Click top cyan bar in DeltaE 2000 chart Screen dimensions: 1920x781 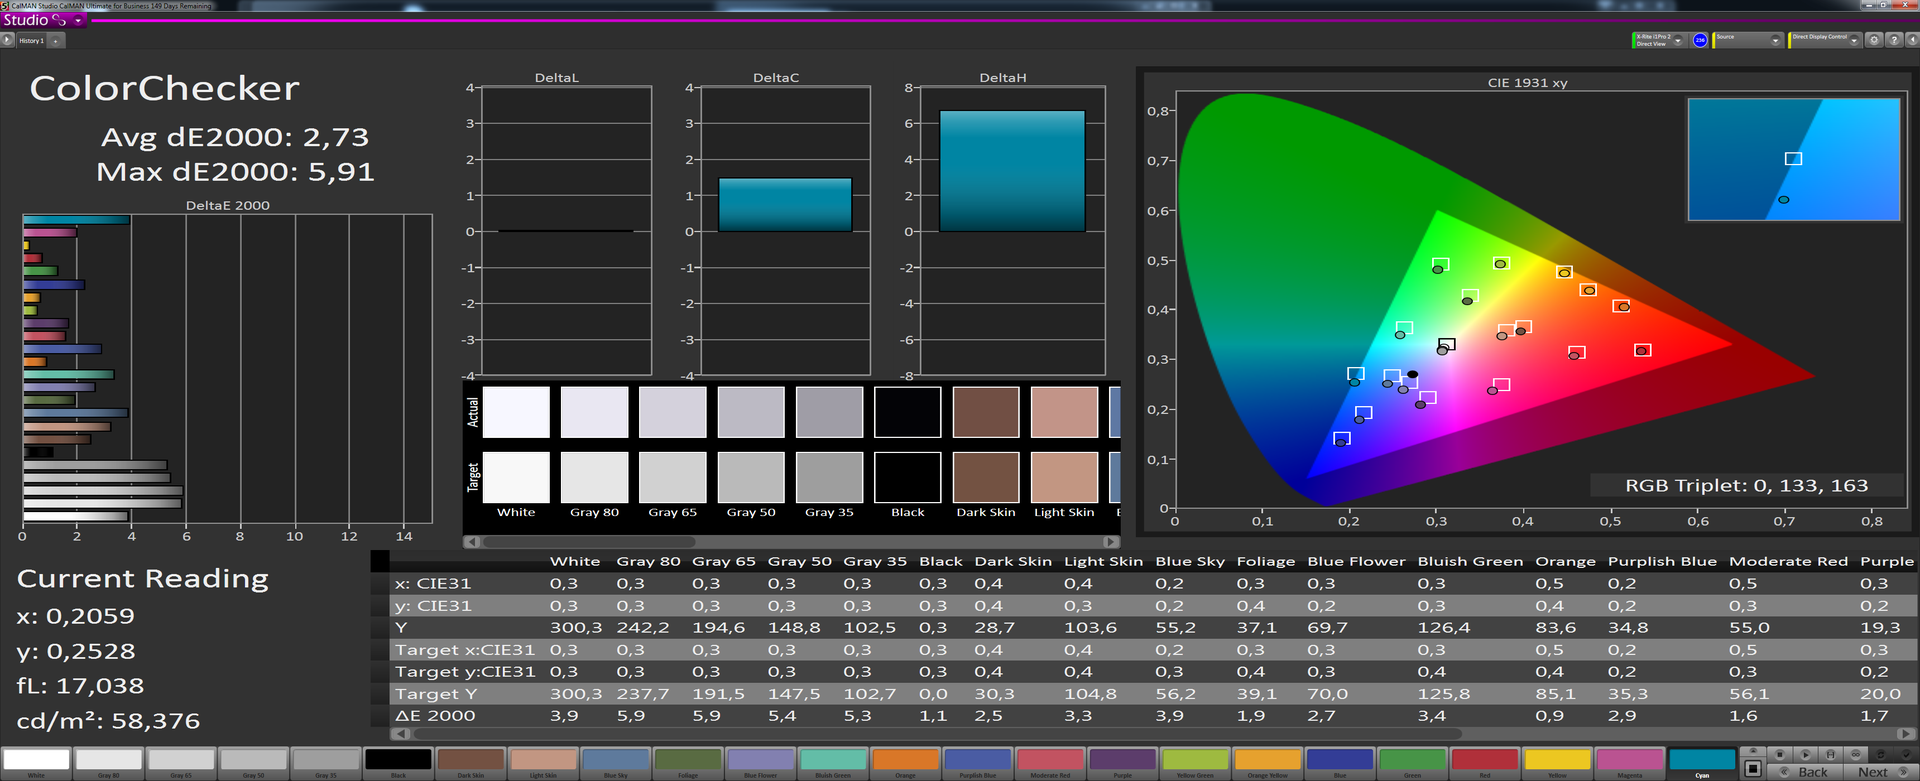[x=76, y=220]
